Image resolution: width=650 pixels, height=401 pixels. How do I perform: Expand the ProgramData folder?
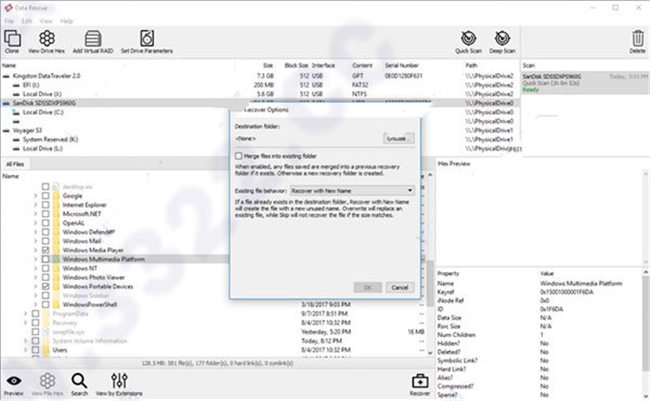pyautogui.click(x=26, y=314)
